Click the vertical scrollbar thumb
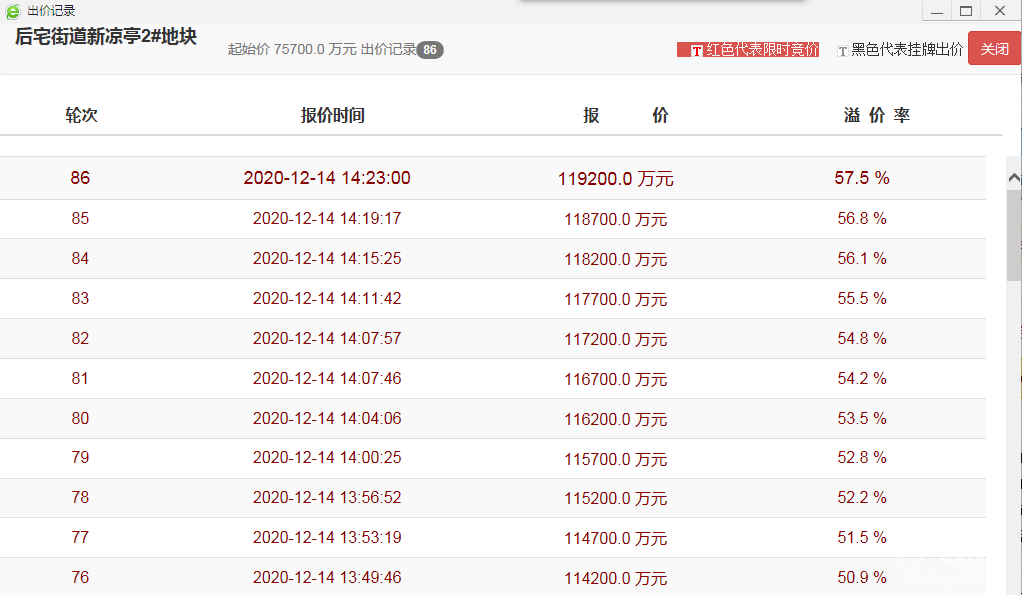Screen dimensions: 1022x595 click(x=1013, y=235)
